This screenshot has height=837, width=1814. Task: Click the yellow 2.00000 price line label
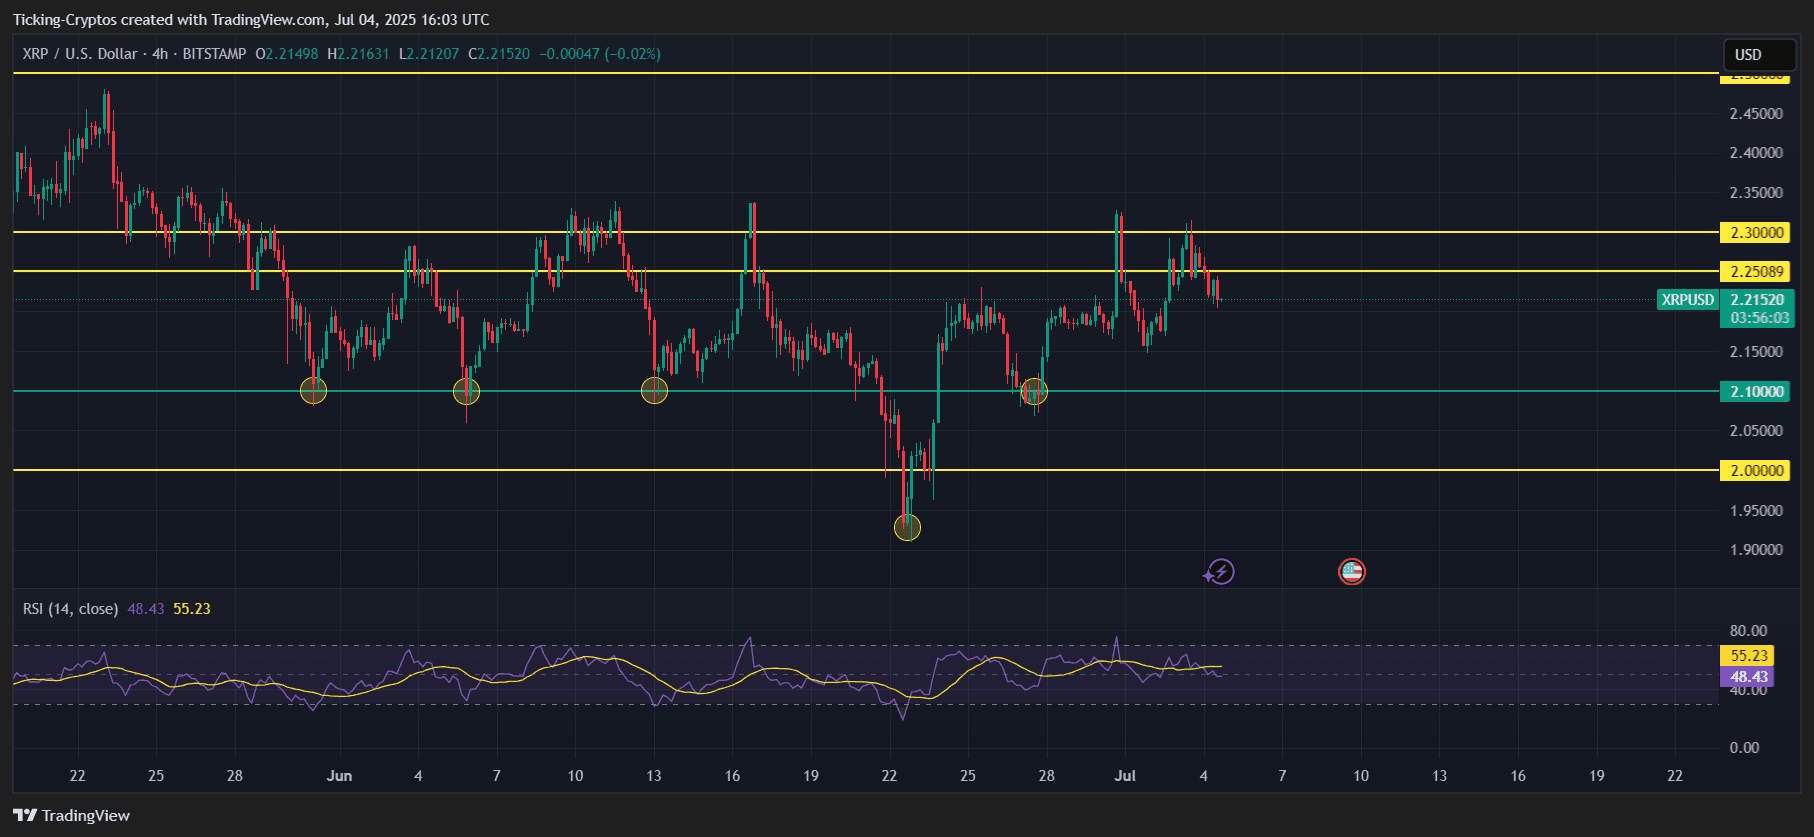coord(1757,471)
